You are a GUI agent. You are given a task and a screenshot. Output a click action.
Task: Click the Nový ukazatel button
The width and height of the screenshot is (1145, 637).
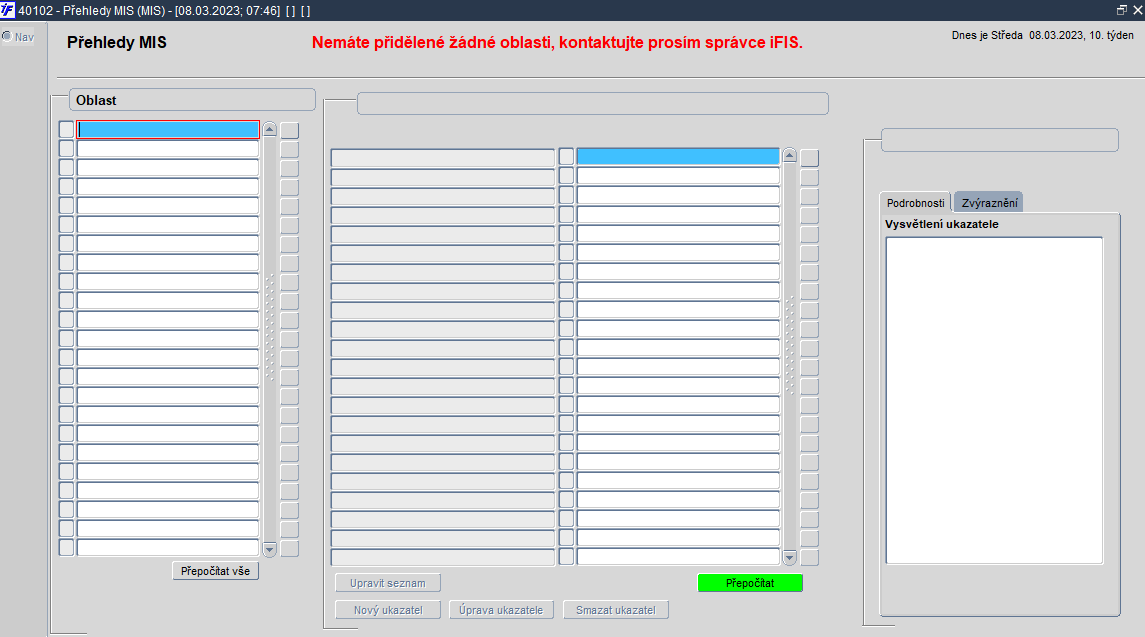tap(388, 610)
